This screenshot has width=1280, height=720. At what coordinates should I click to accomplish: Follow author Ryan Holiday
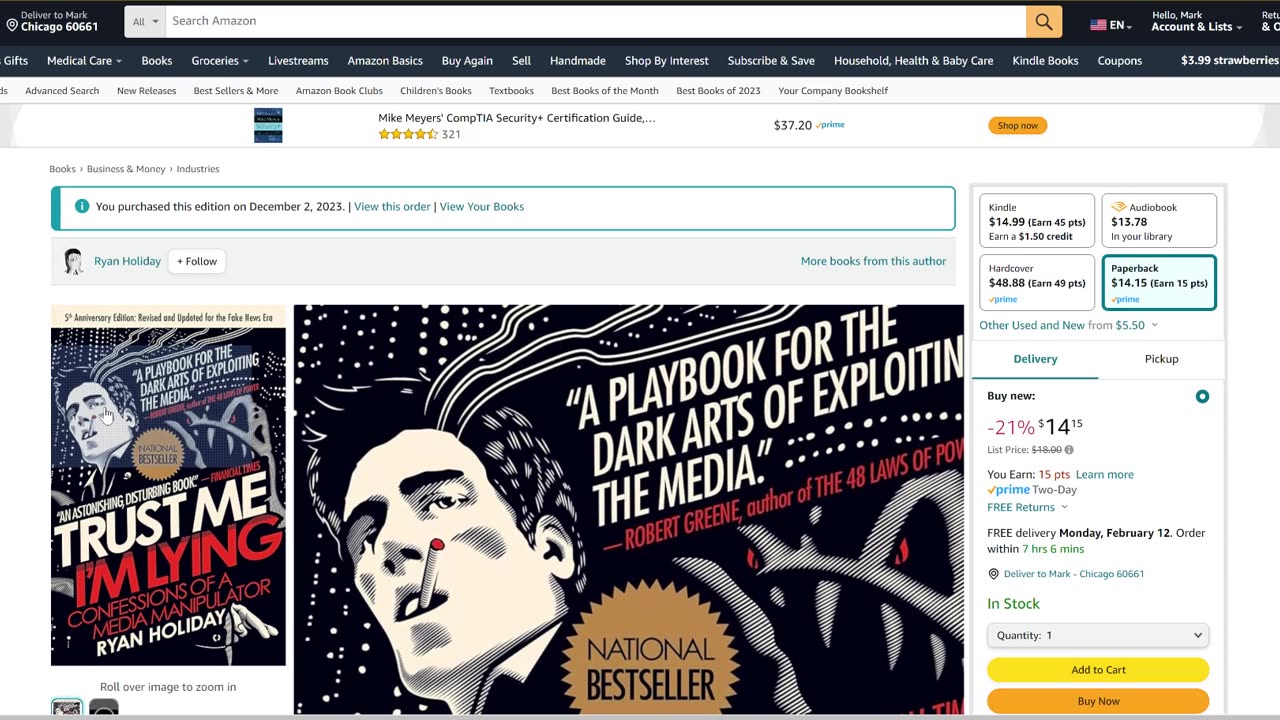click(x=197, y=261)
